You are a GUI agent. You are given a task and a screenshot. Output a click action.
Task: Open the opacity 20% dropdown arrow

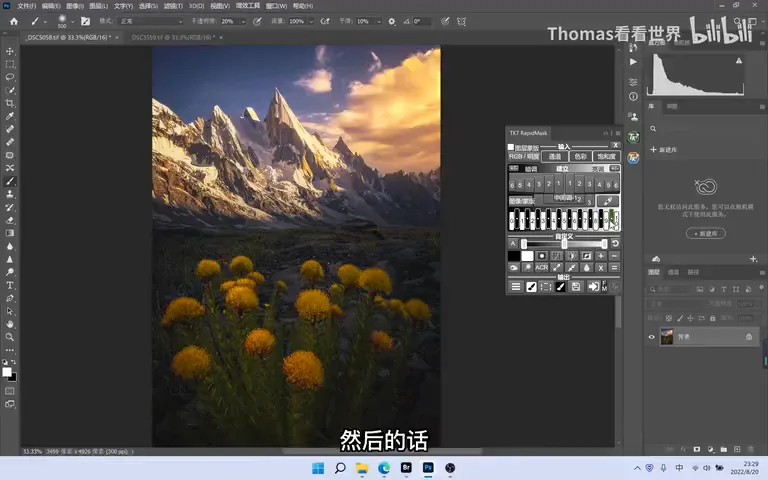coord(243,22)
